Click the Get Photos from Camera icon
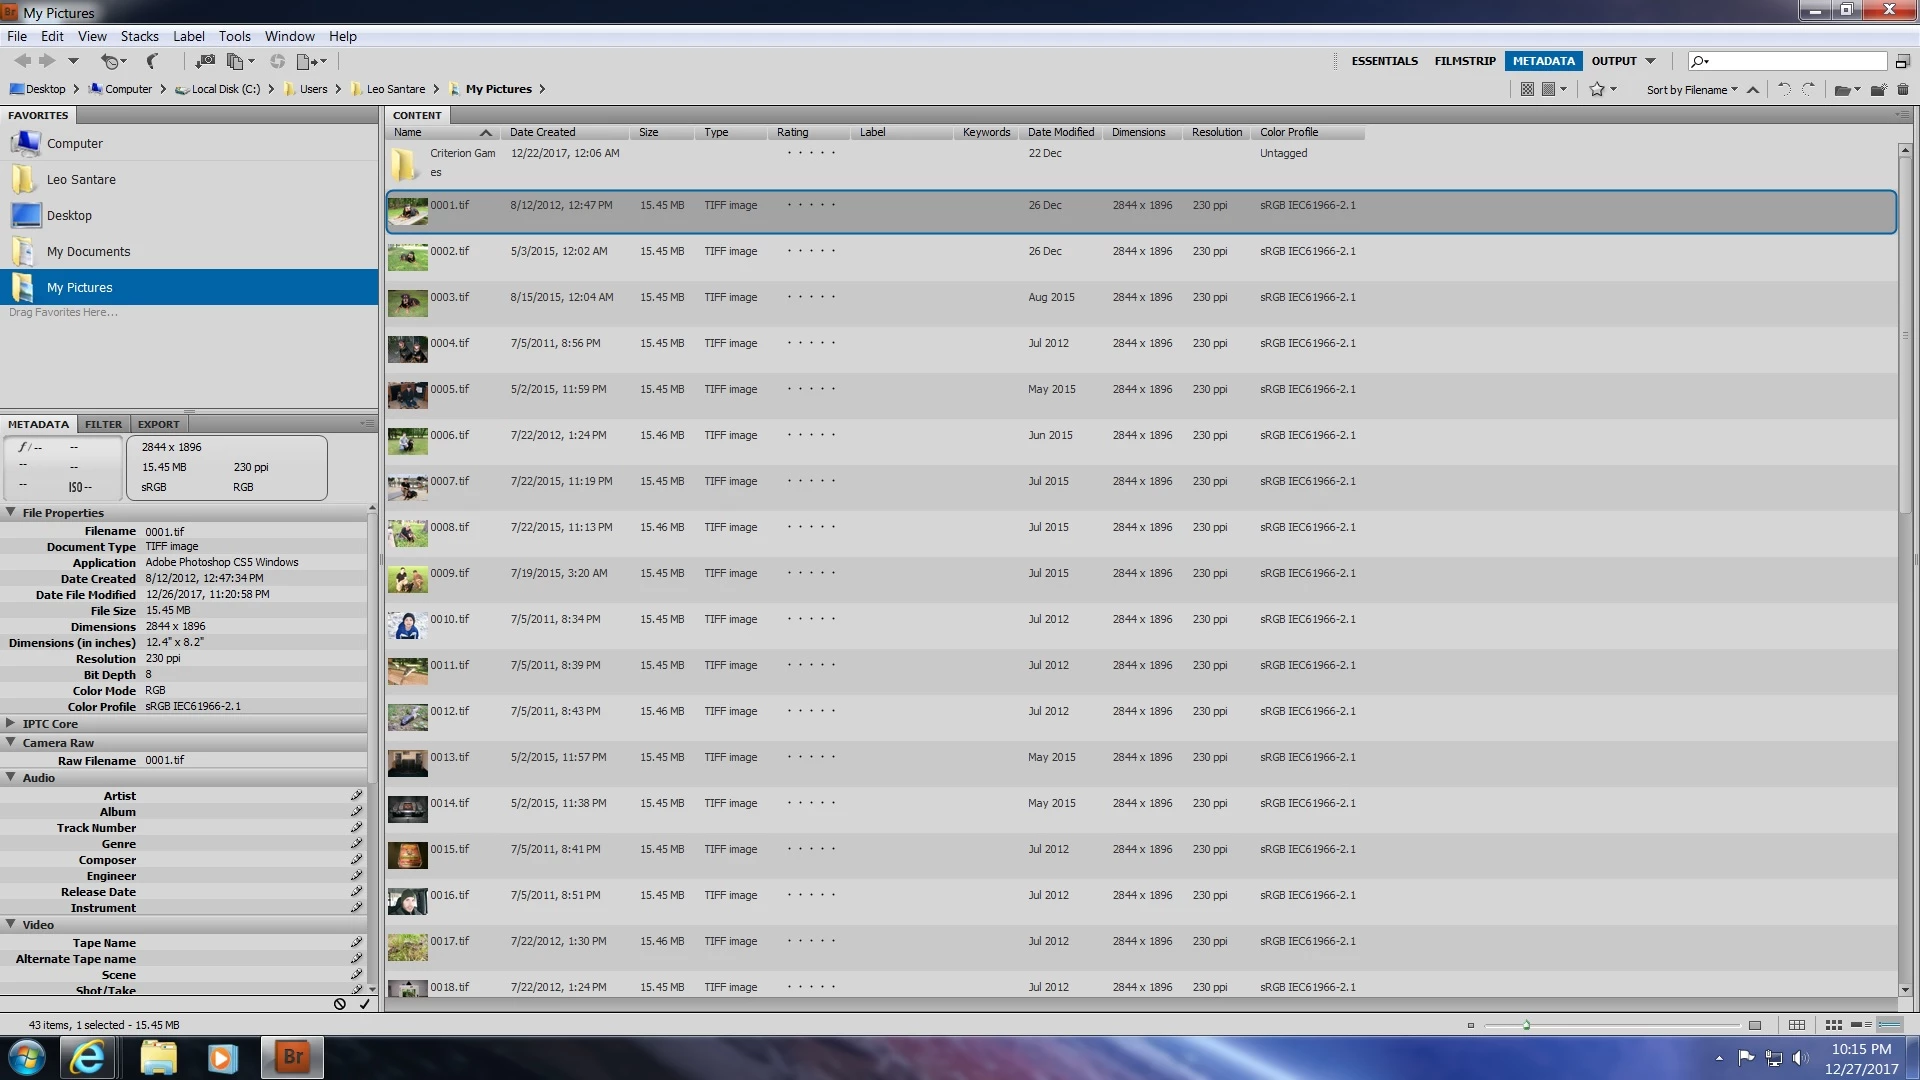Viewport: 1920px width, 1080px height. 205,61
